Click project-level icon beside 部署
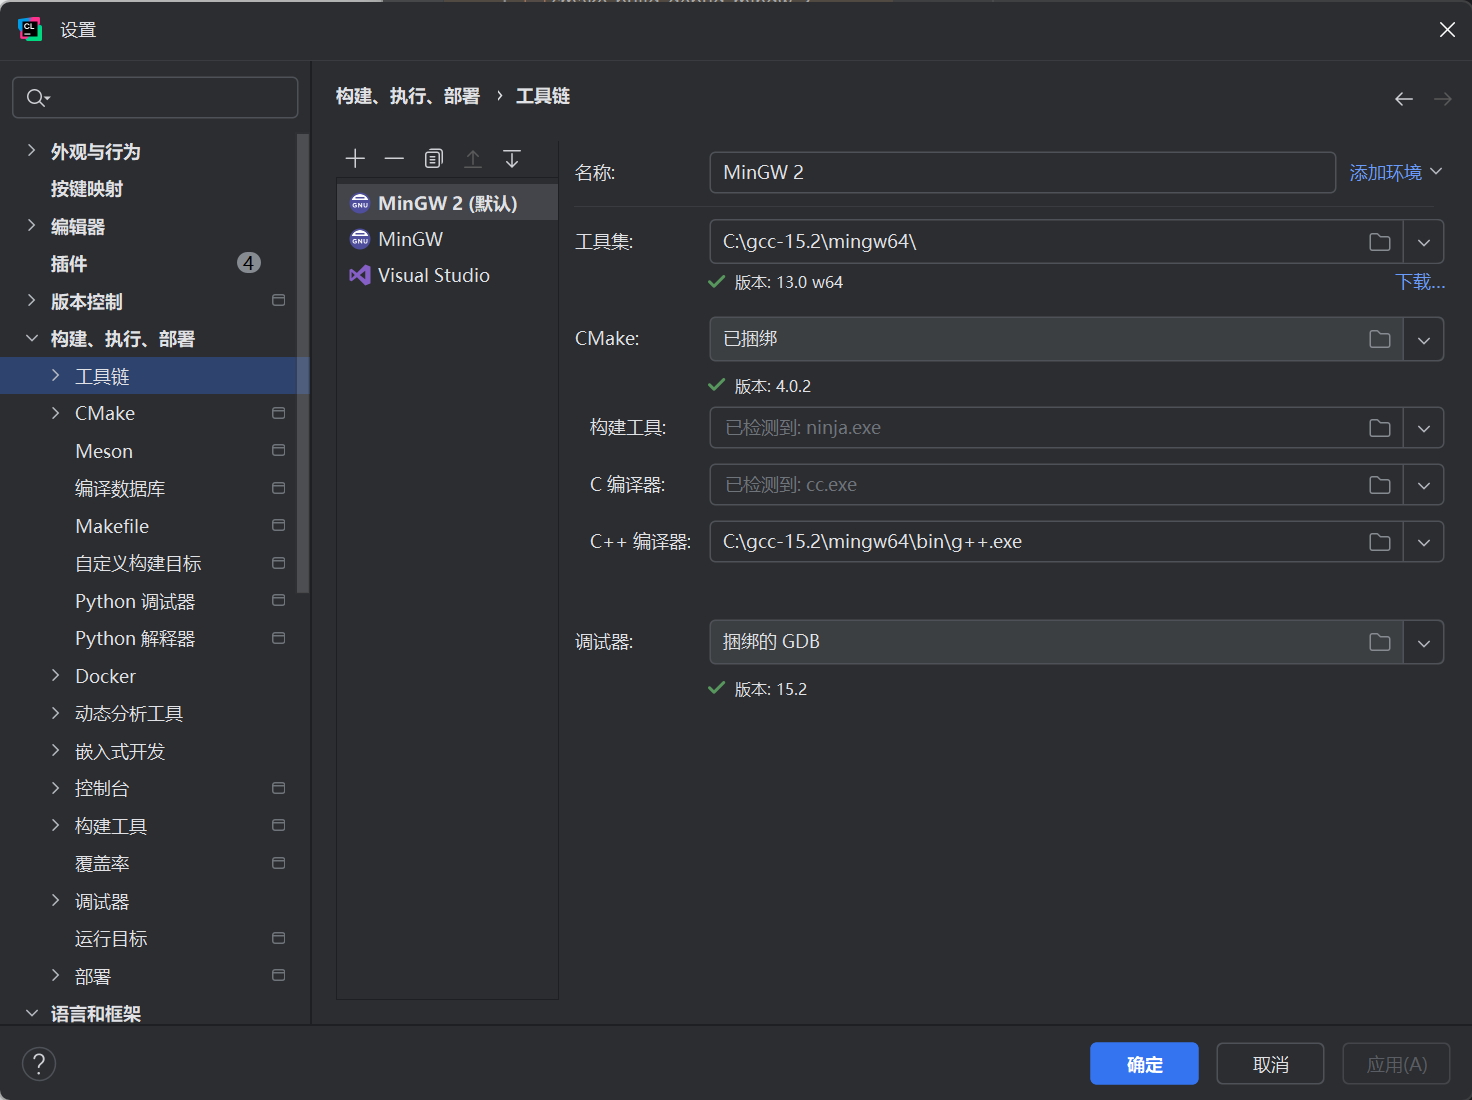 (279, 976)
